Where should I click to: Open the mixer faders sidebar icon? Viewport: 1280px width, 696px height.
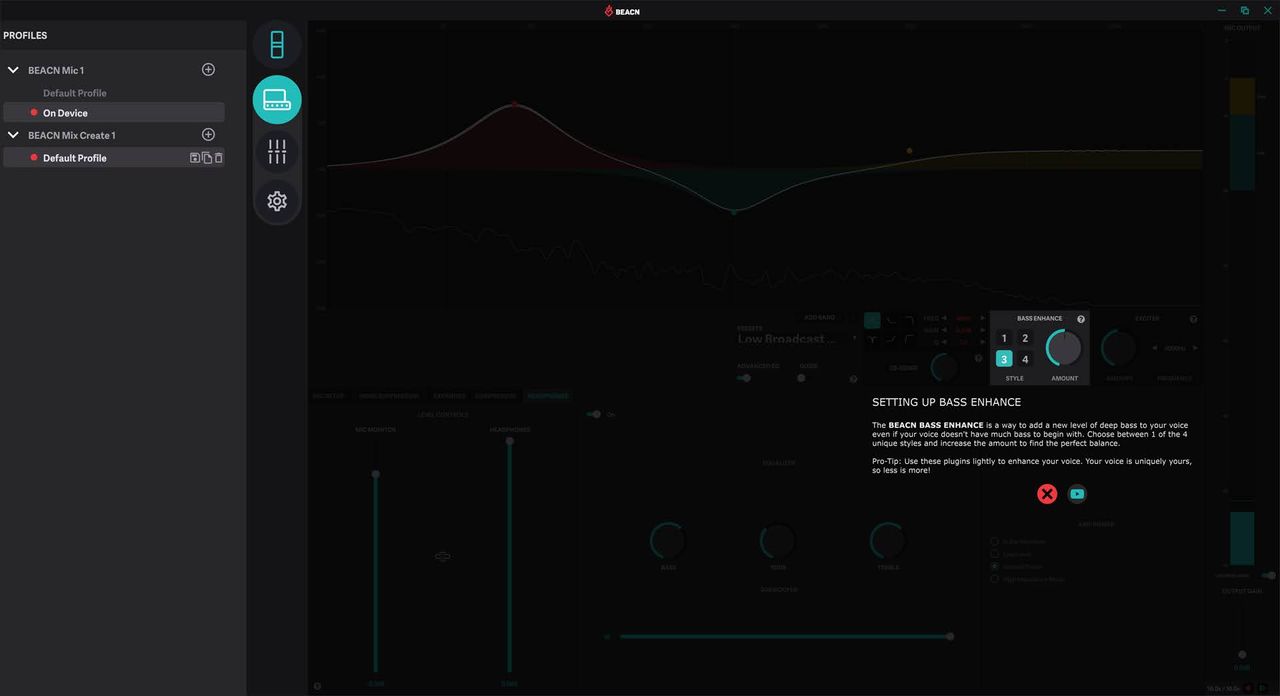tap(277, 152)
